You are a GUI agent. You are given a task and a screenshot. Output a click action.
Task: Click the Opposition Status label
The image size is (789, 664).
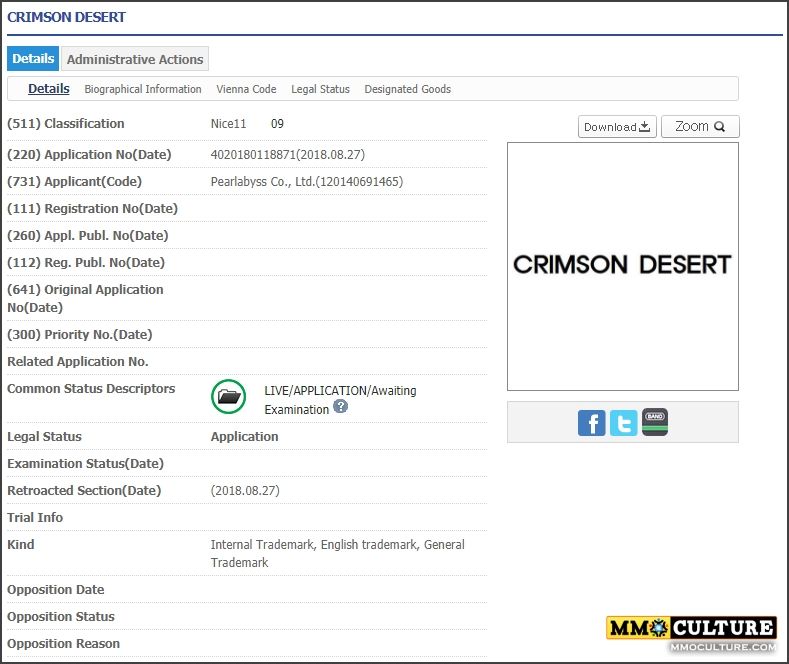(61, 617)
